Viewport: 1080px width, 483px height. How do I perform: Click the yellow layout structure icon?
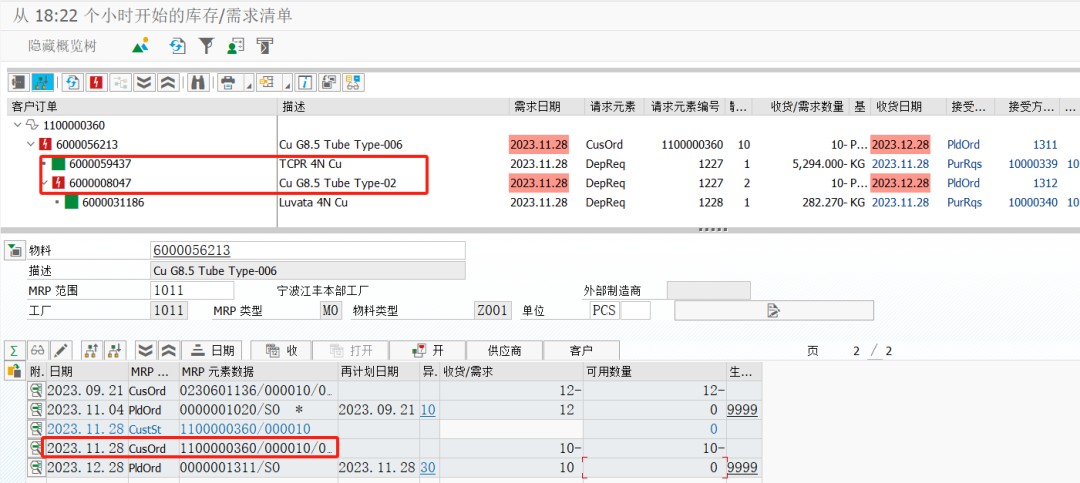(x=266, y=83)
